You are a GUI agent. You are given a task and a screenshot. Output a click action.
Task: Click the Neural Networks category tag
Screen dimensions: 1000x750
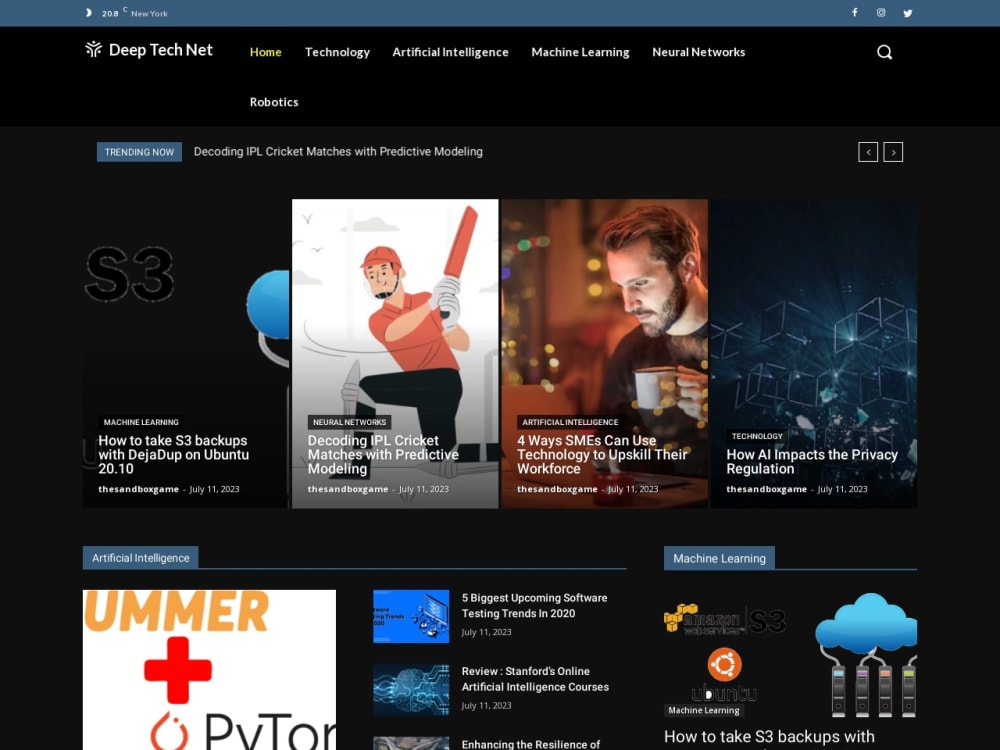pos(349,422)
